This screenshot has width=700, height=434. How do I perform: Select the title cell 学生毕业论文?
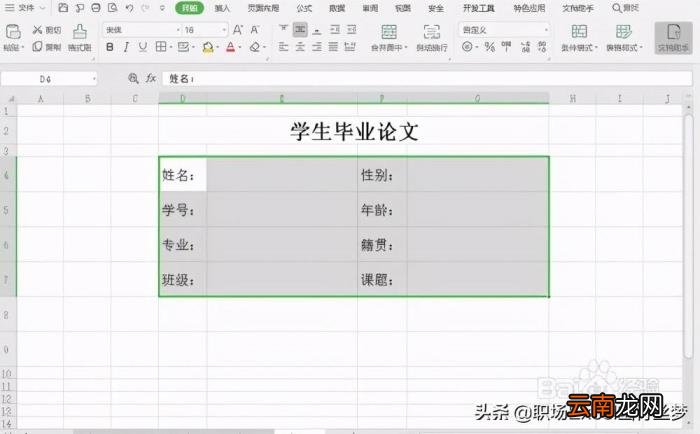[354, 131]
